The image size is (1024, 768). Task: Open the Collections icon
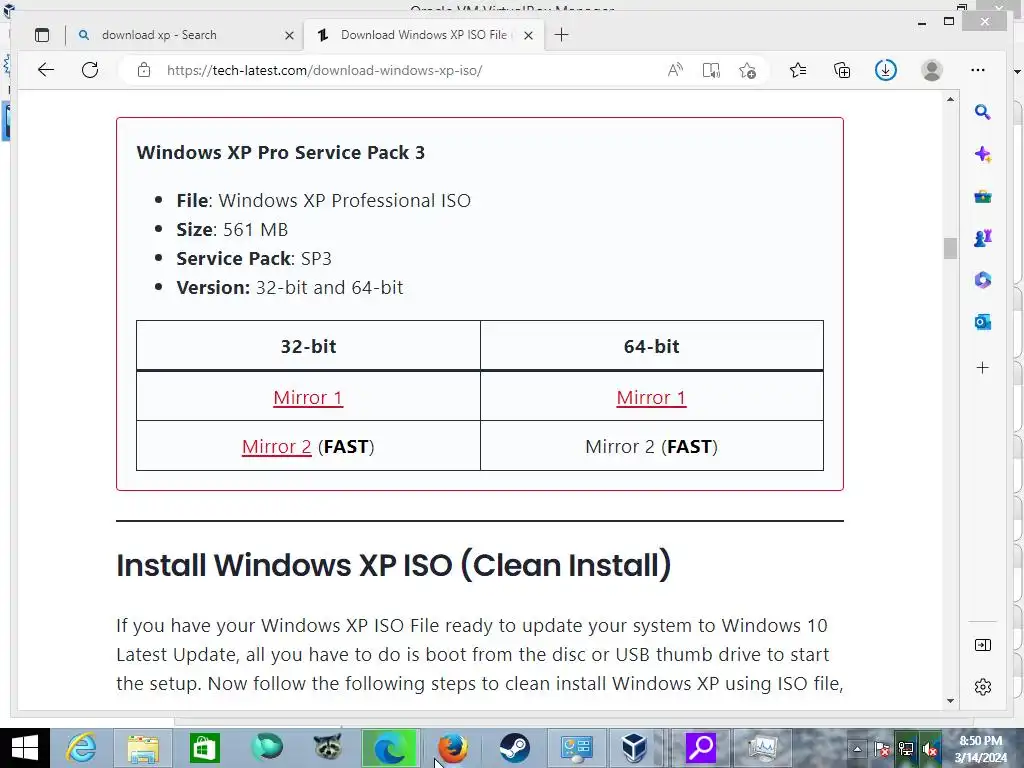tap(842, 70)
